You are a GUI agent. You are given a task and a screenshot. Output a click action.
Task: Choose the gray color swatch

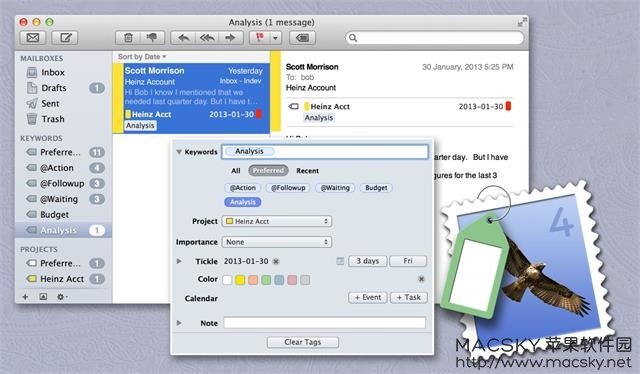pos(305,280)
